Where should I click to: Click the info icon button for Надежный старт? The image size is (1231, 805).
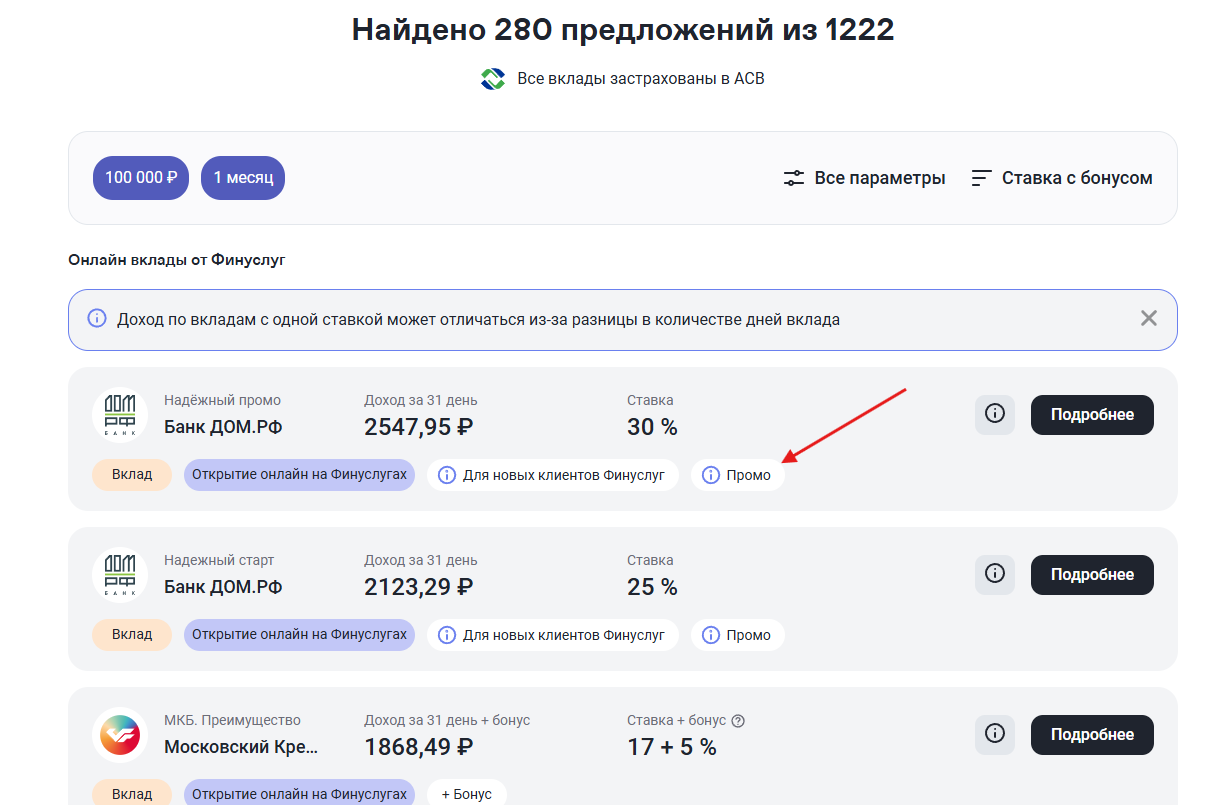(995, 574)
